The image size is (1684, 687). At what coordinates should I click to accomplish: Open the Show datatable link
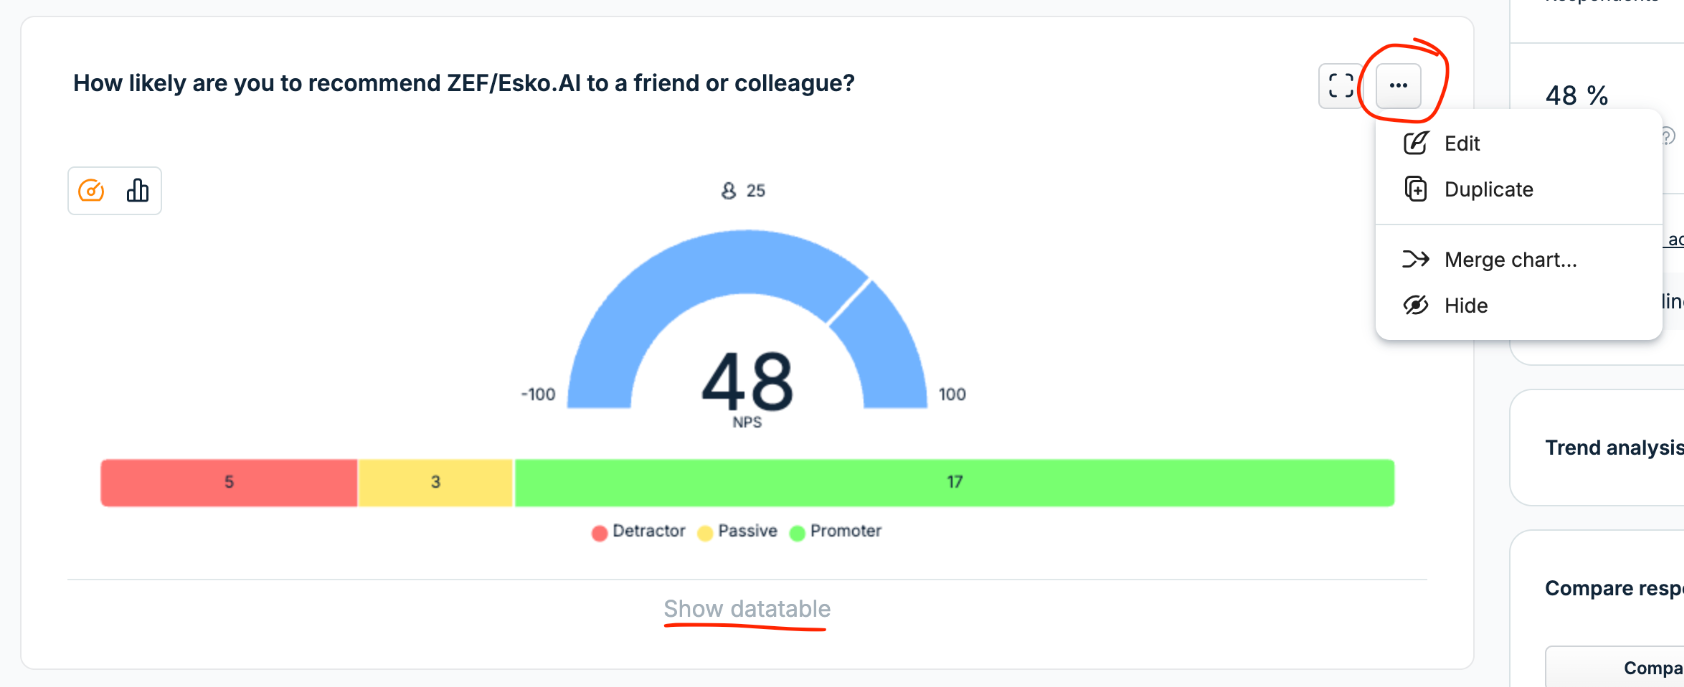(747, 609)
